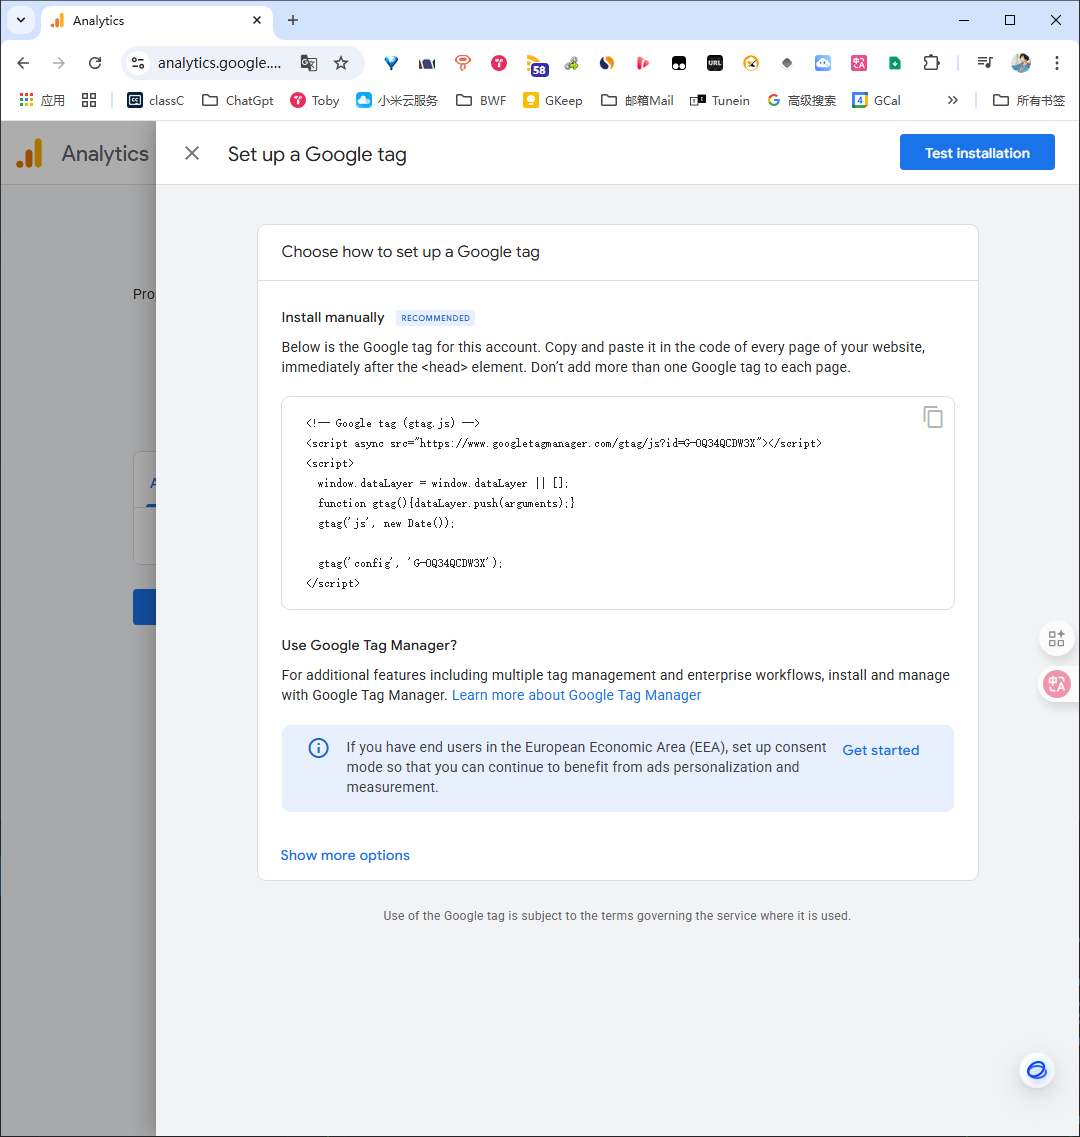The width and height of the screenshot is (1080, 1137).
Task: Go forward in browser history
Action: click(59, 63)
